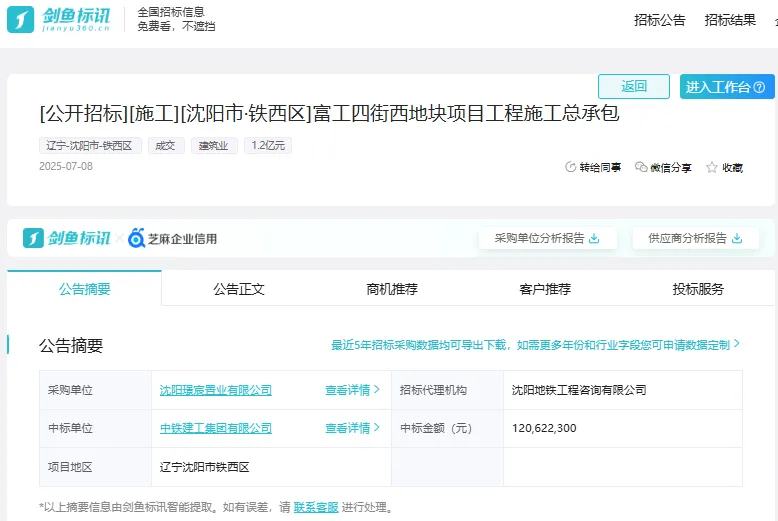
Task: Open the 沈阳璟宸置业有限公司 company link
Action: pyautogui.click(x=216, y=390)
